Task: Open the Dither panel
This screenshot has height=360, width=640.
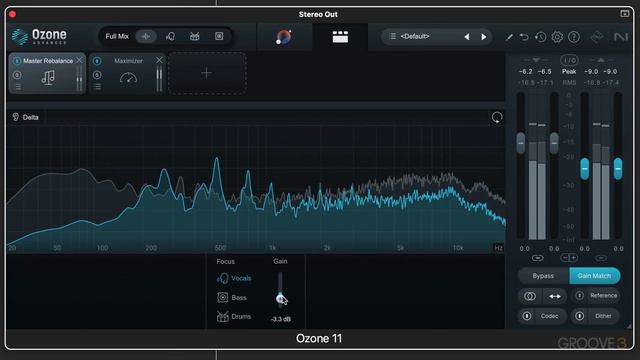Action: click(603, 316)
